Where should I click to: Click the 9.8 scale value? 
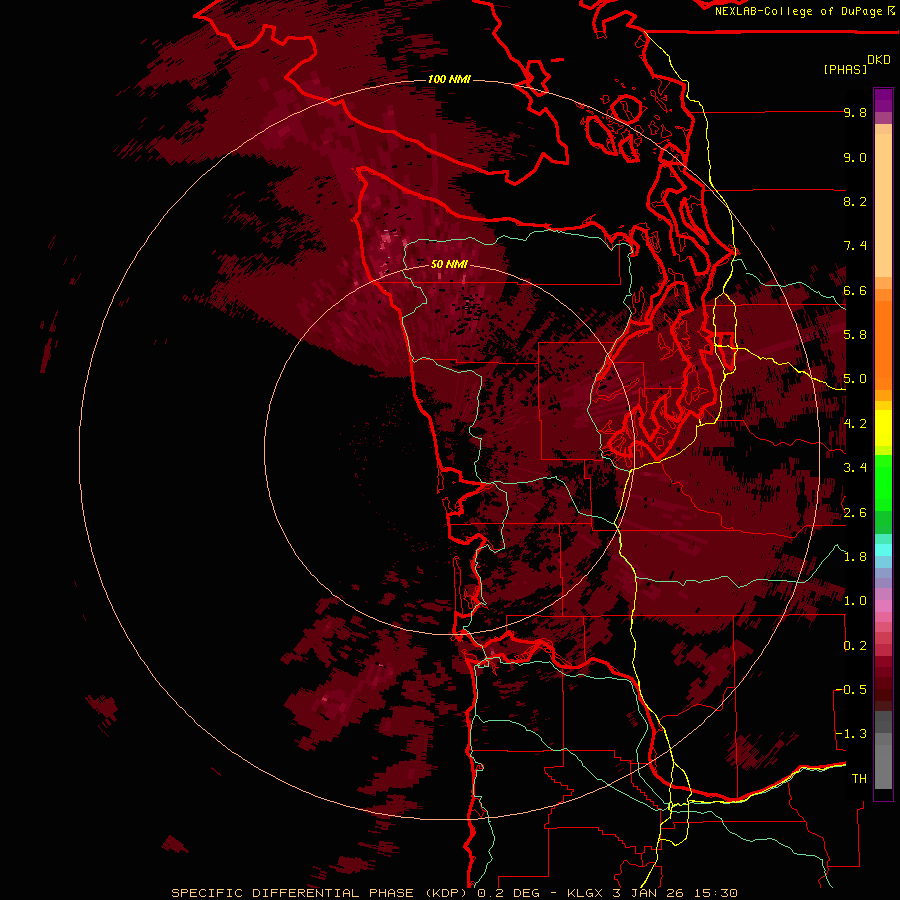click(x=855, y=113)
